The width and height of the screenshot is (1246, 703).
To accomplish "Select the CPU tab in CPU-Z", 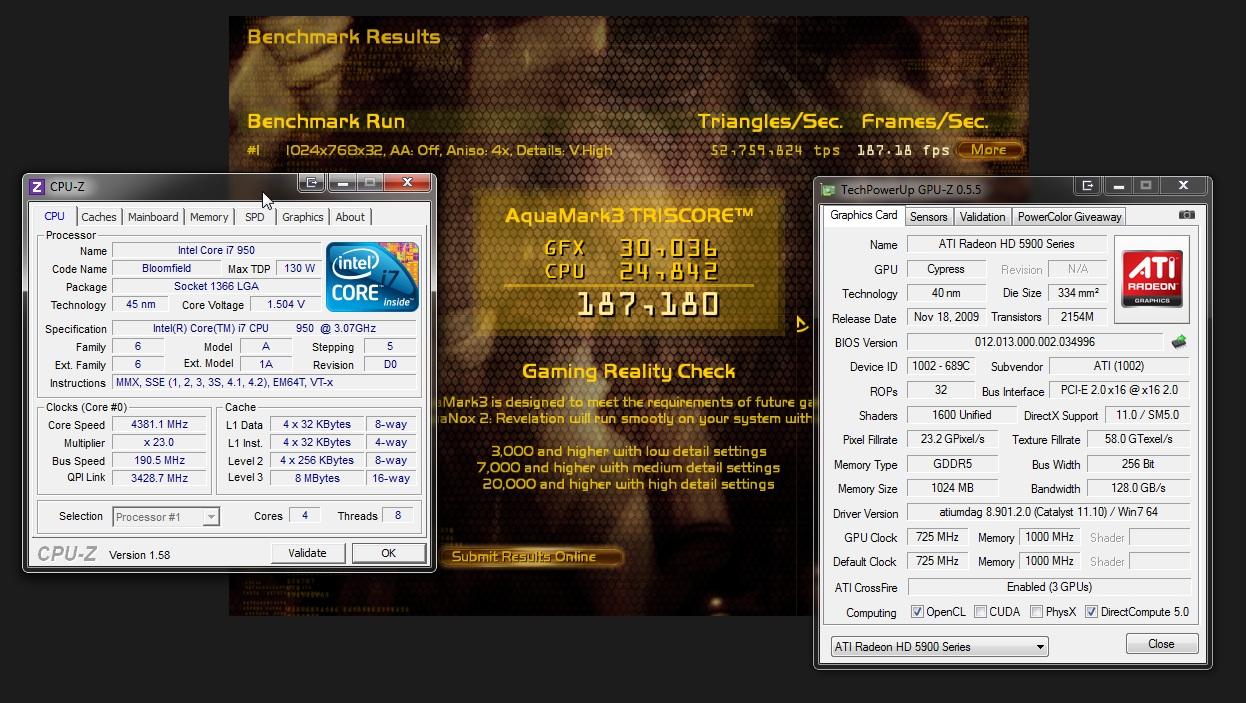I will 55,216.
